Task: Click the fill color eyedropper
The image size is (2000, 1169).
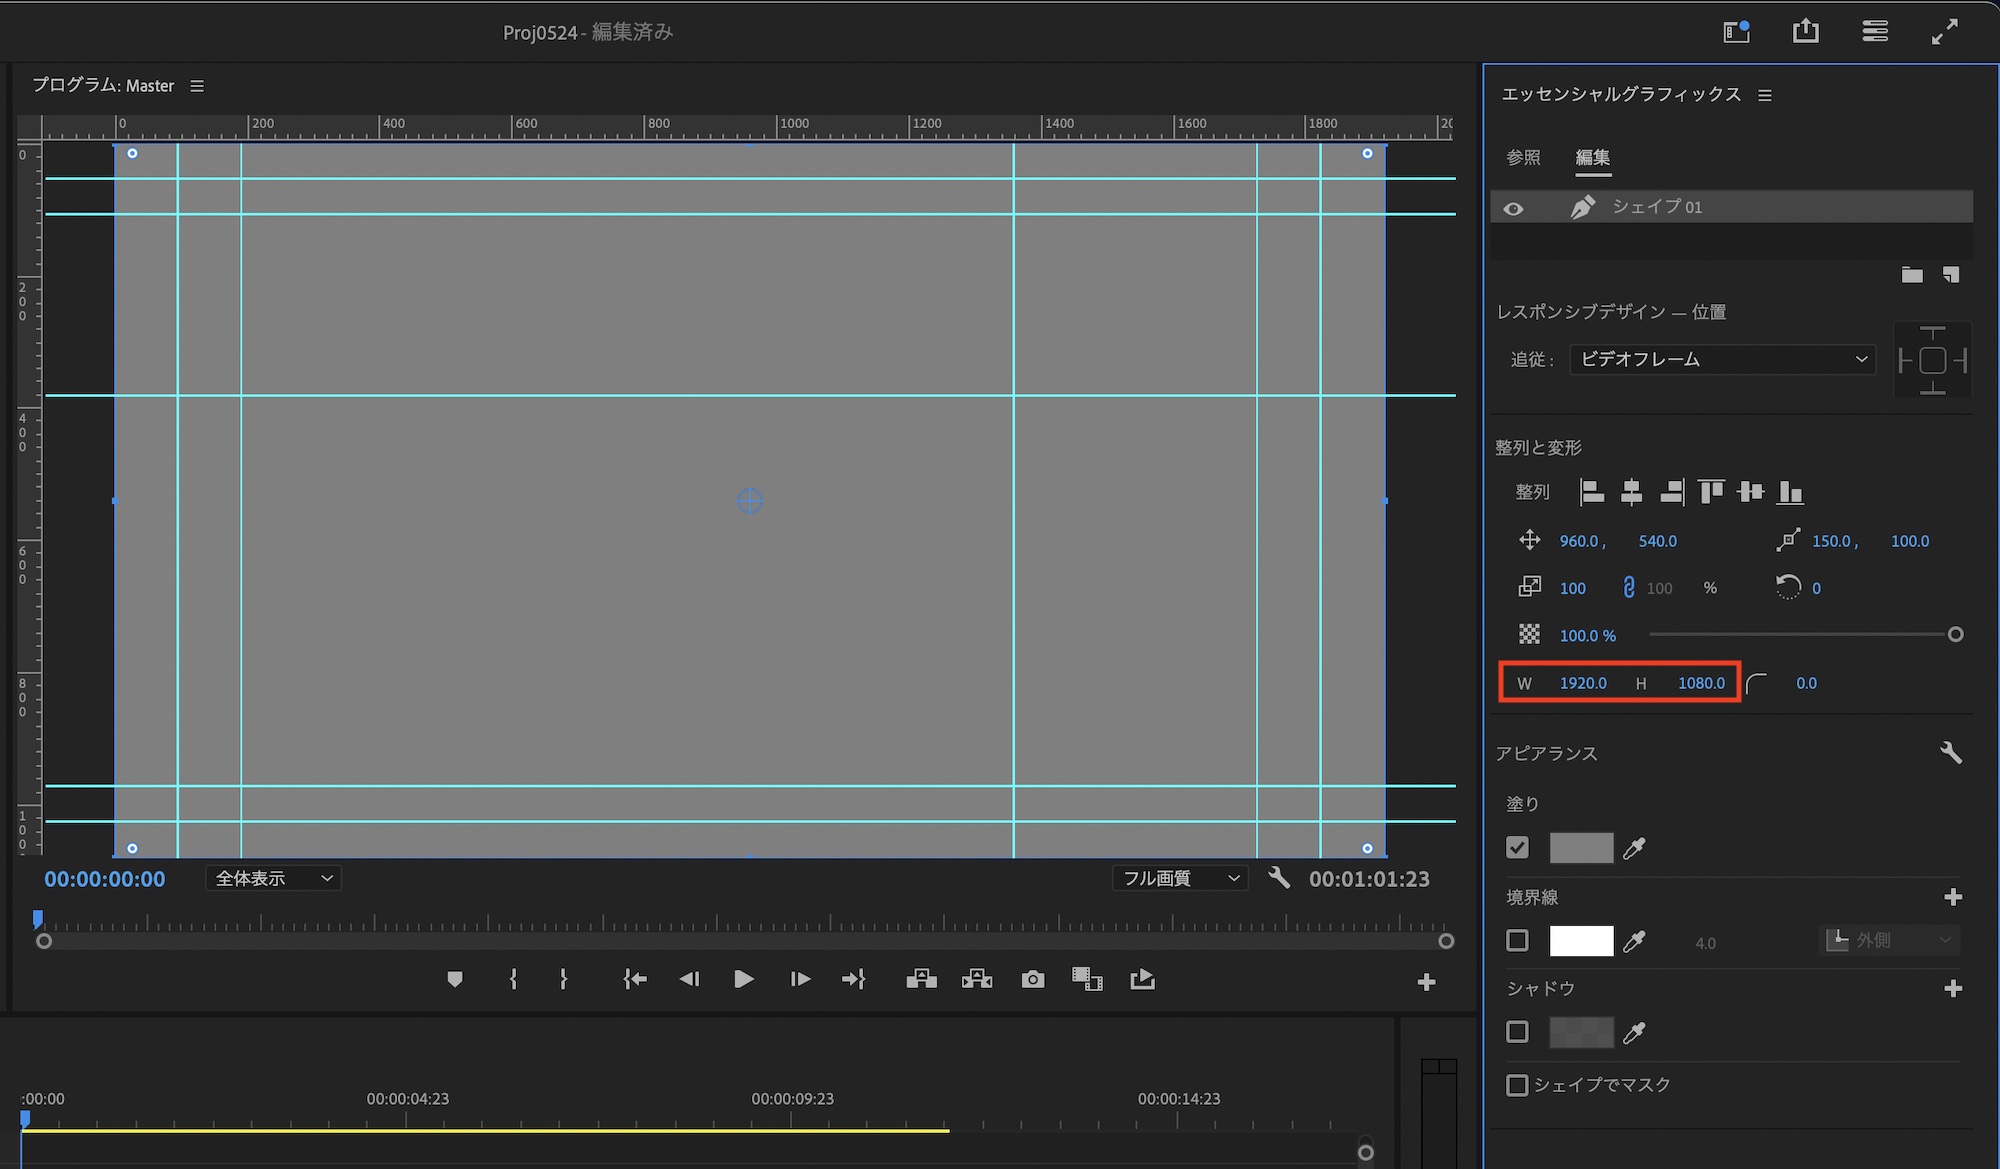Action: pos(1634,849)
